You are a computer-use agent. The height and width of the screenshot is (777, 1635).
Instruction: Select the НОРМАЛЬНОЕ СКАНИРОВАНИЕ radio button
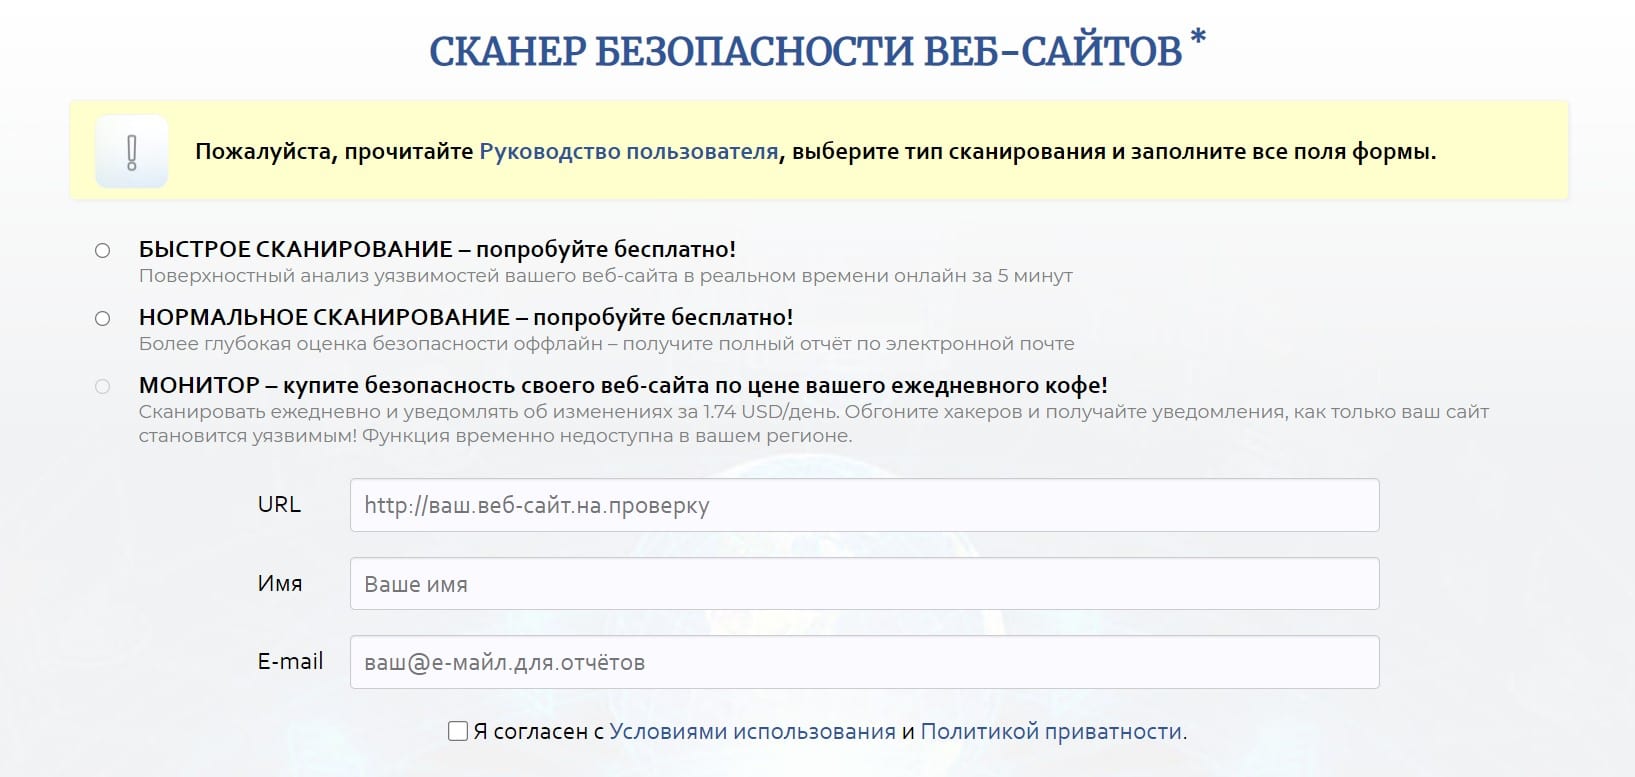(102, 318)
